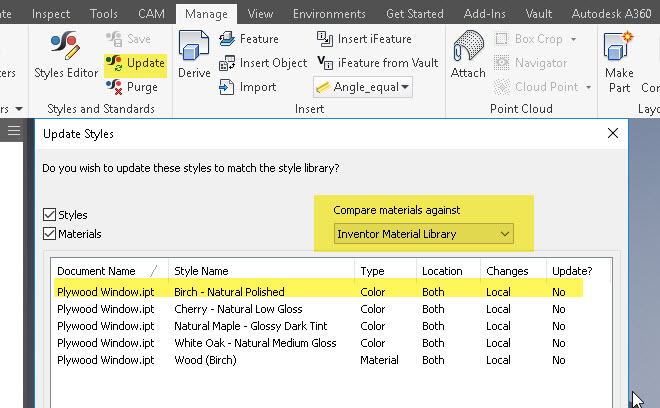
Task: Close the Update Styles dialog
Action: pyautogui.click(x=613, y=133)
